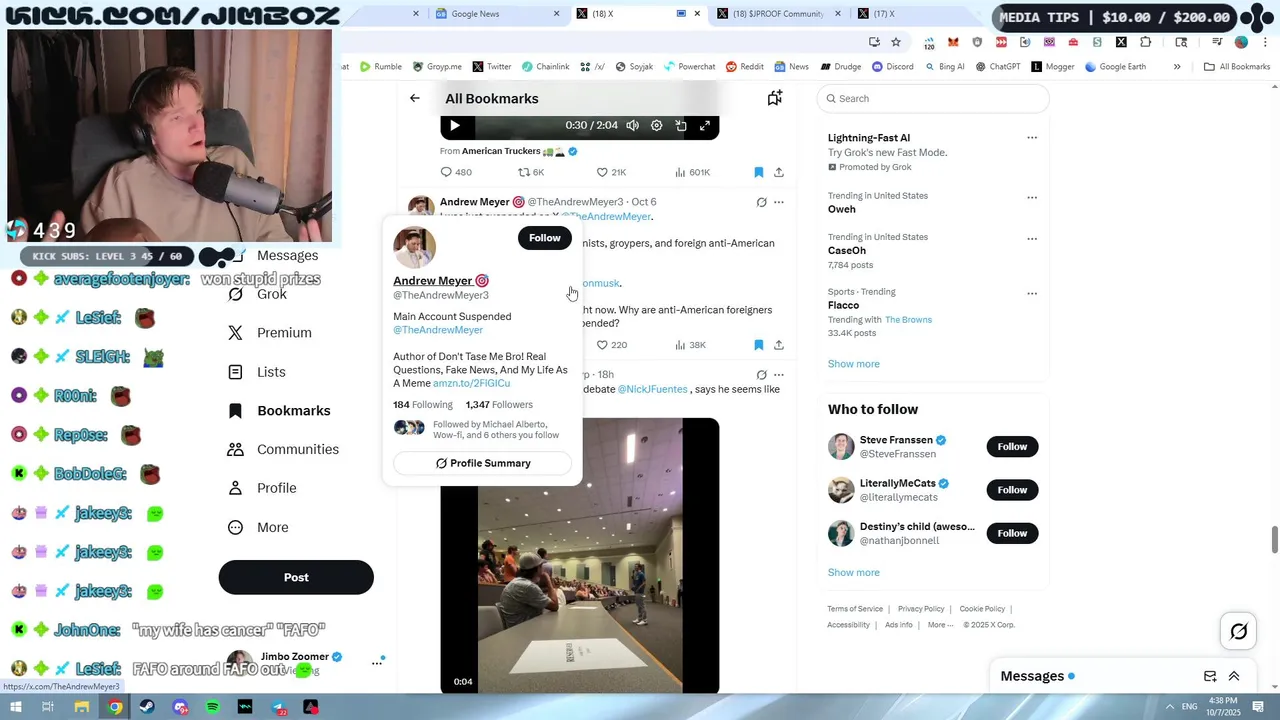This screenshot has width=1280, height=720.
Task: Mute the video using the volume icon
Action: click(x=632, y=125)
